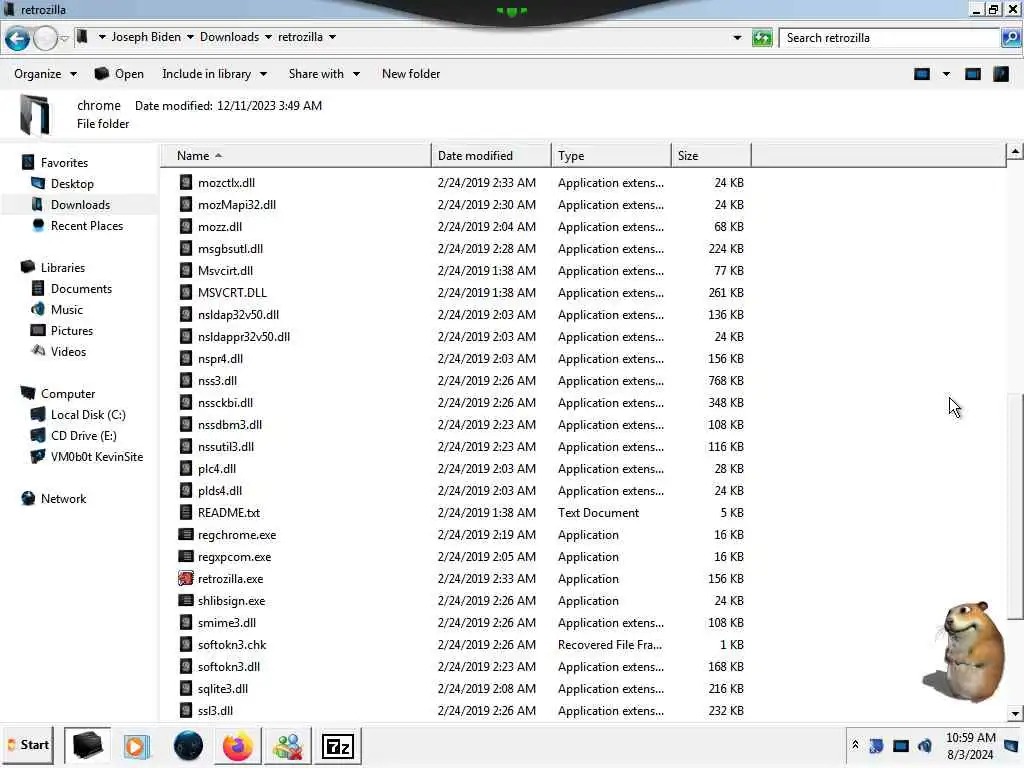Click the network monitor tray icon
The height and width of the screenshot is (768, 1024).
click(x=901, y=745)
